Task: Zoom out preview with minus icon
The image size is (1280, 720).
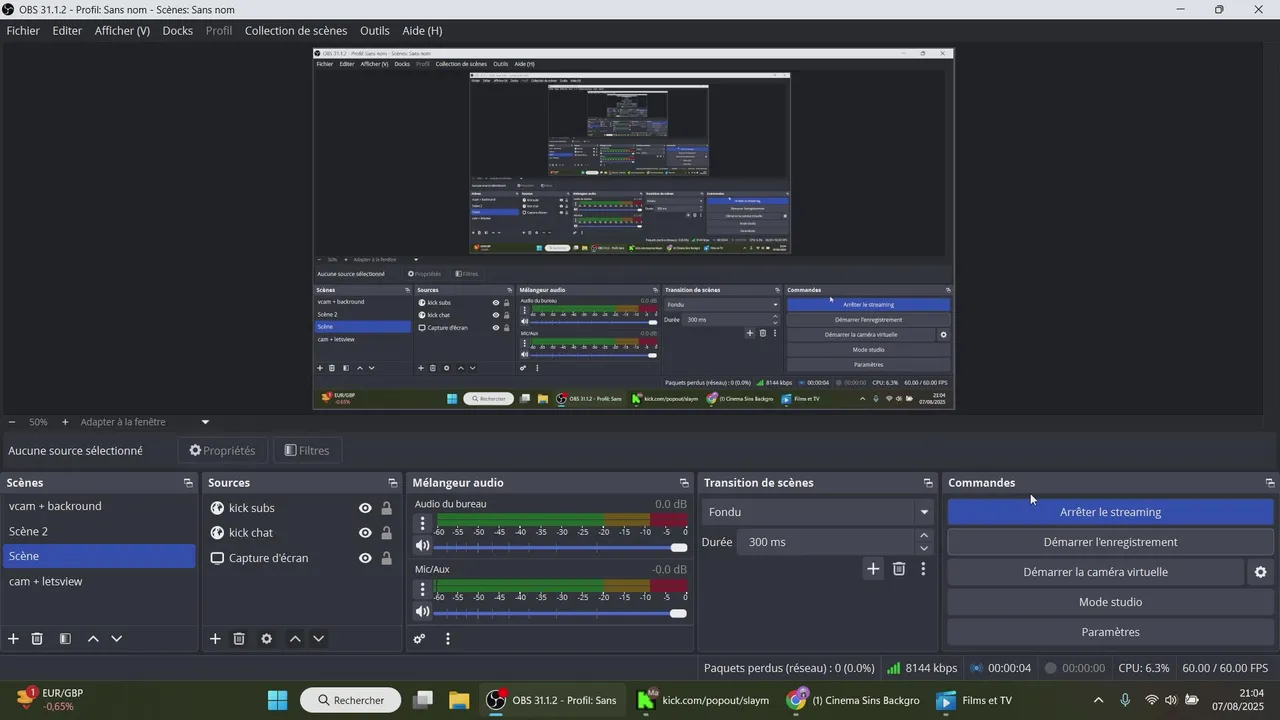Action: click(11, 422)
